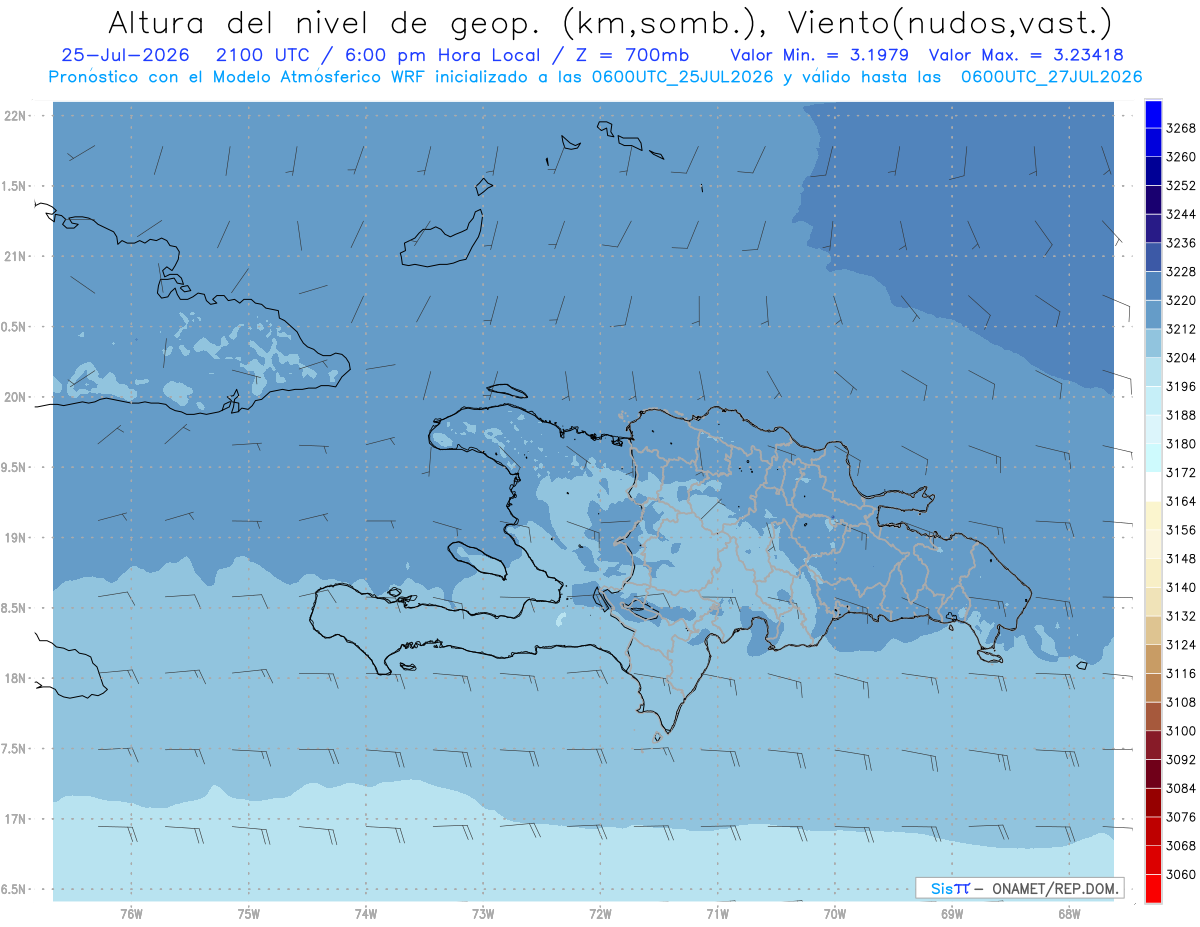Screen dimensions: 1200x927
Task: Click the legend value '3164'
Action: (1181, 501)
